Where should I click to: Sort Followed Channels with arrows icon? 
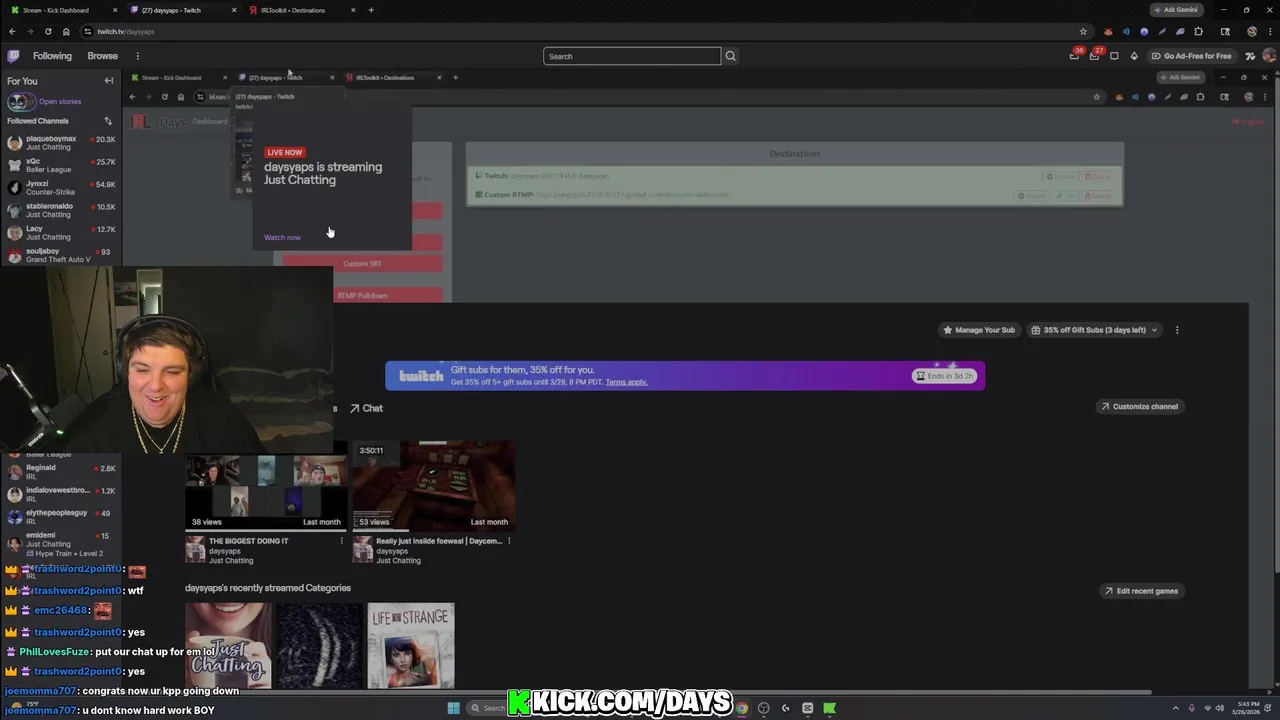108,121
